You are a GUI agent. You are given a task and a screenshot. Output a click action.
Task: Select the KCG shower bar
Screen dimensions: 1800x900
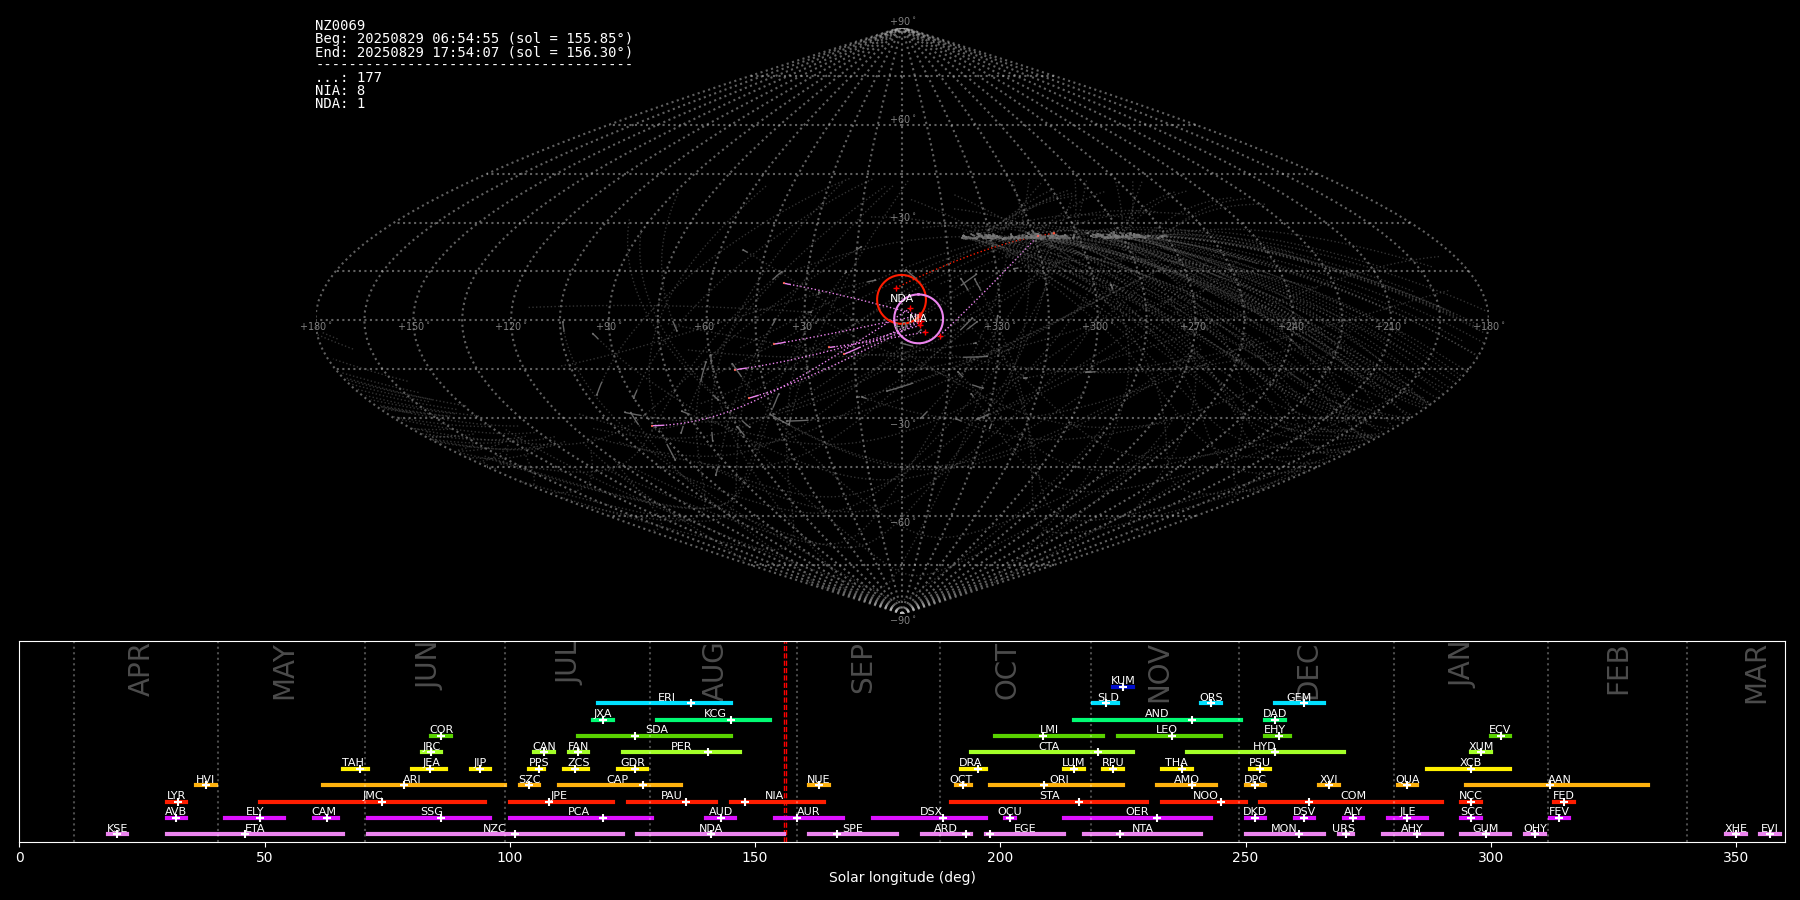click(x=713, y=720)
